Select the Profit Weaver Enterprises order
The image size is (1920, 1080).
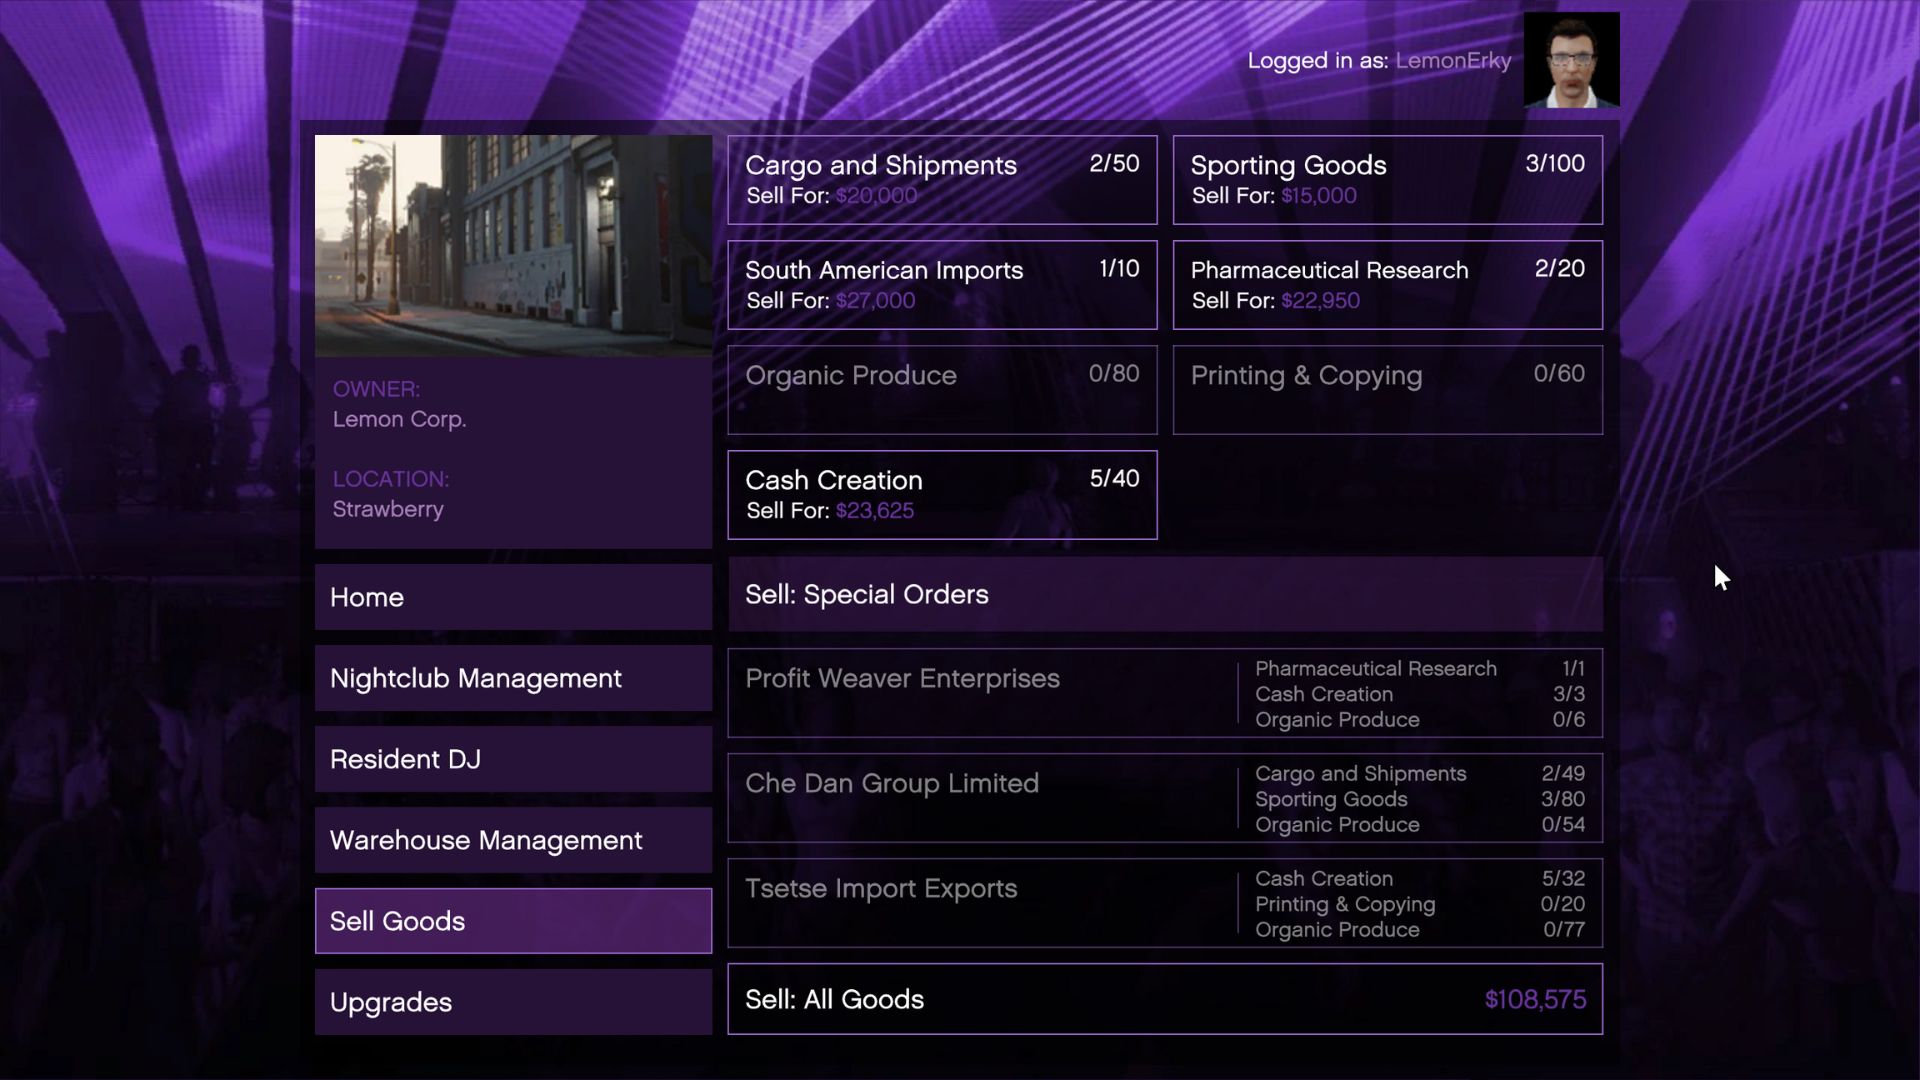click(x=1165, y=694)
